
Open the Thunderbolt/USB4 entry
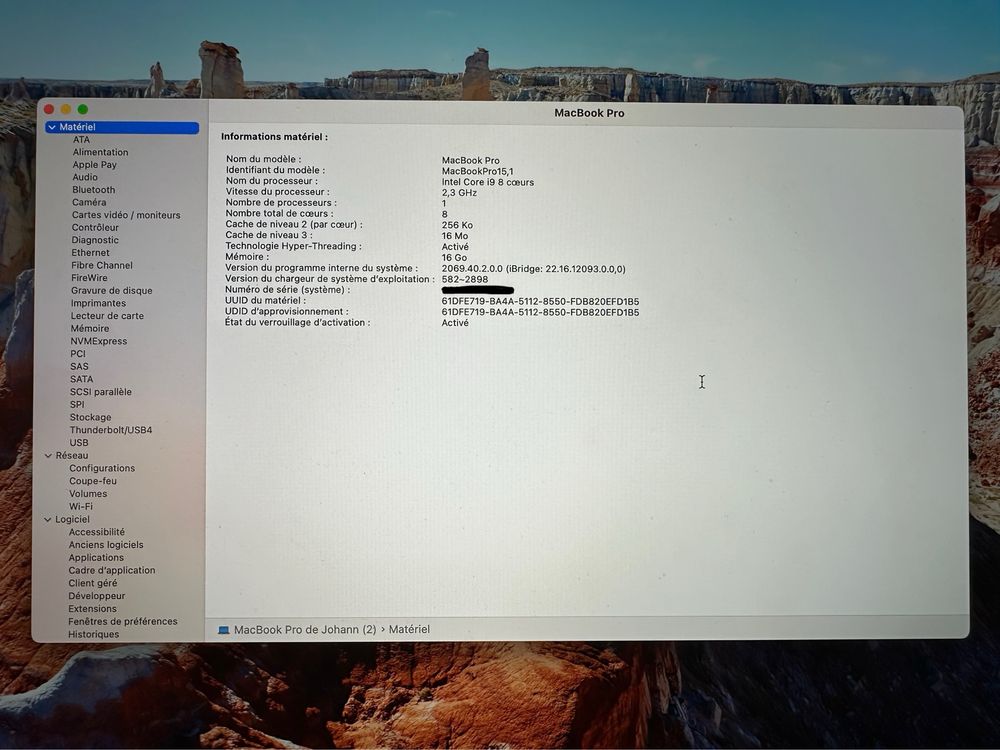click(111, 430)
